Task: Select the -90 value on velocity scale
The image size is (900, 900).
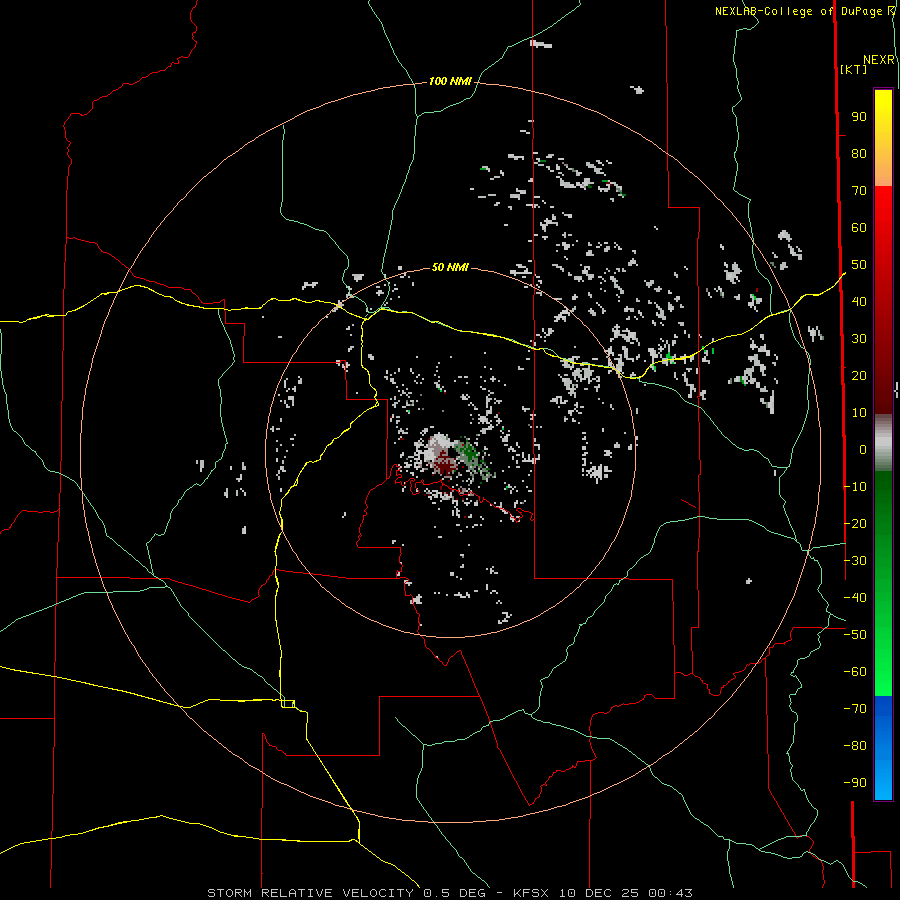Action: [x=855, y=783]
